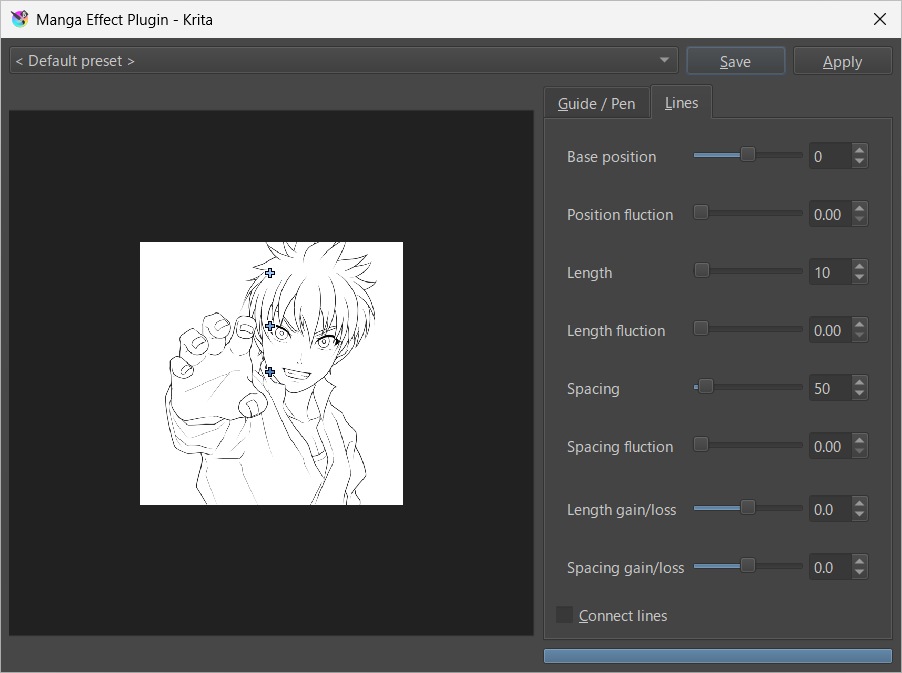902x673 pixels.
Task: Click the Length fluction value field
Action: pyautogui.click(x=828, y=330)
